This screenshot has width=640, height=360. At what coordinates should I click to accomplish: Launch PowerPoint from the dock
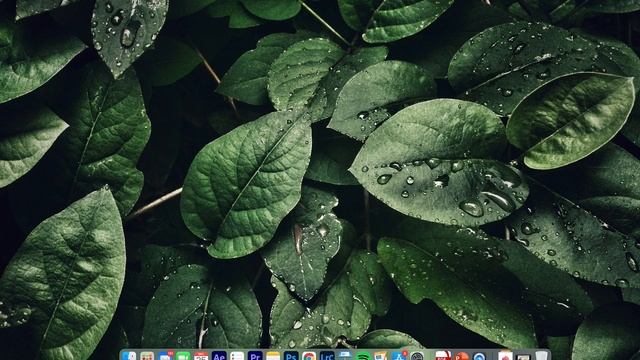(x=461, y=356)
